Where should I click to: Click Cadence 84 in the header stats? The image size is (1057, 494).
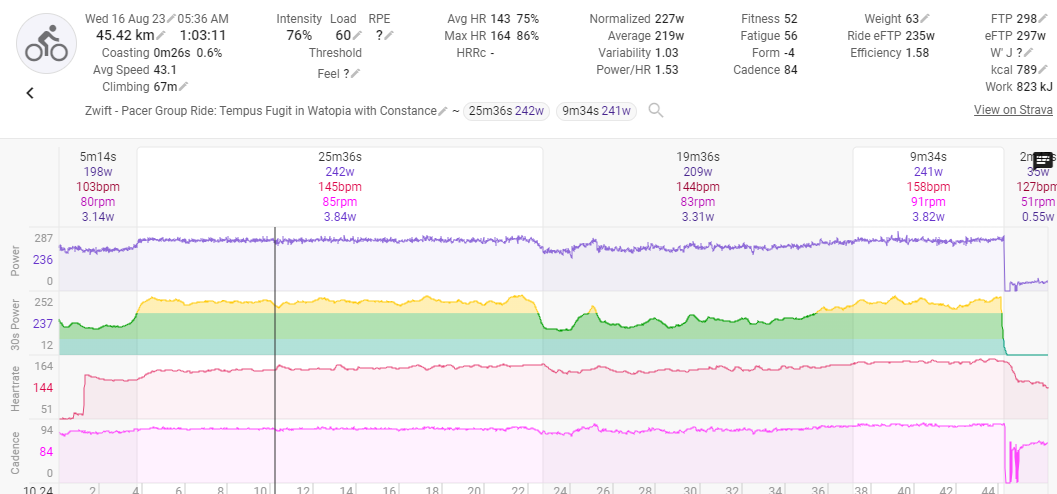click(766, 69)
